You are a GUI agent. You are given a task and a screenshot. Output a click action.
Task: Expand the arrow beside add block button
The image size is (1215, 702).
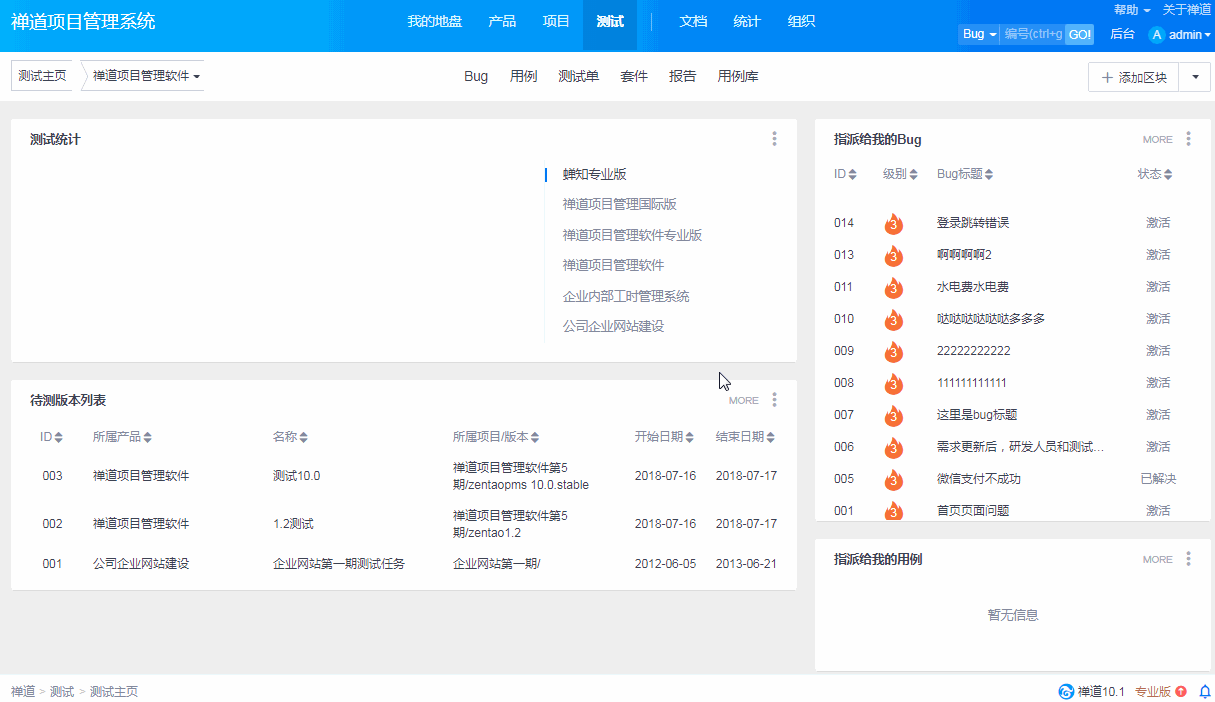click(x=1194, y=77)
